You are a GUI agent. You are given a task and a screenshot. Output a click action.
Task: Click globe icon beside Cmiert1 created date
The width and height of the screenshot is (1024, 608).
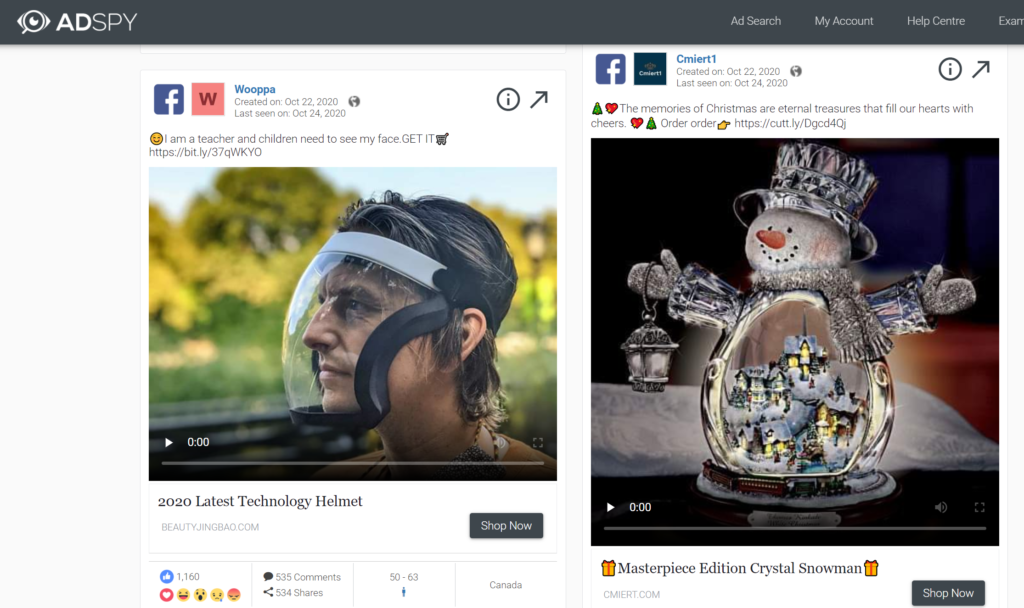[795, 71]
